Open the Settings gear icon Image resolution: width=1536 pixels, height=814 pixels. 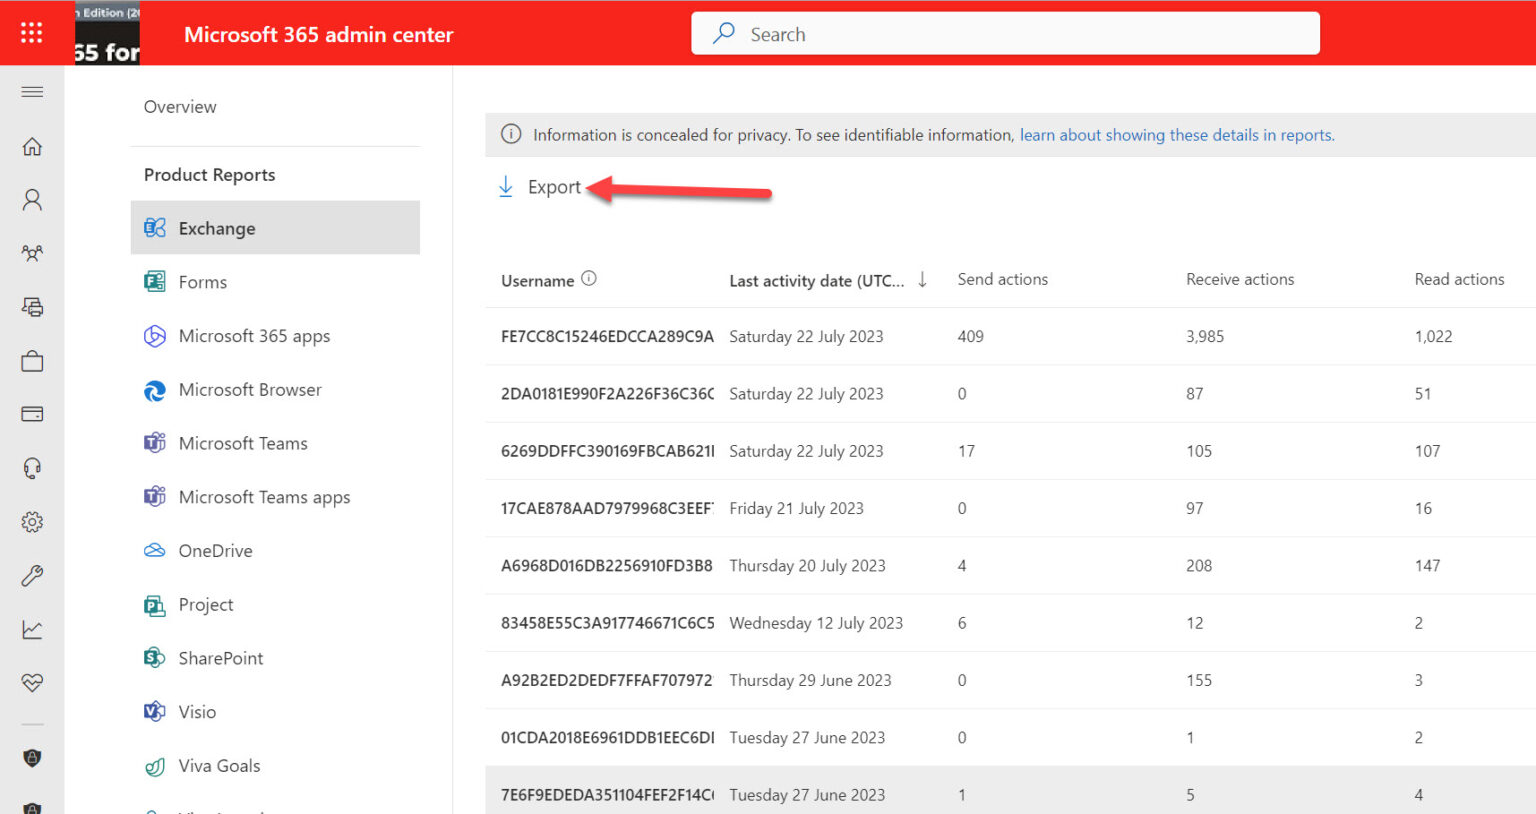pyautogui.click(x=31, y=521)
